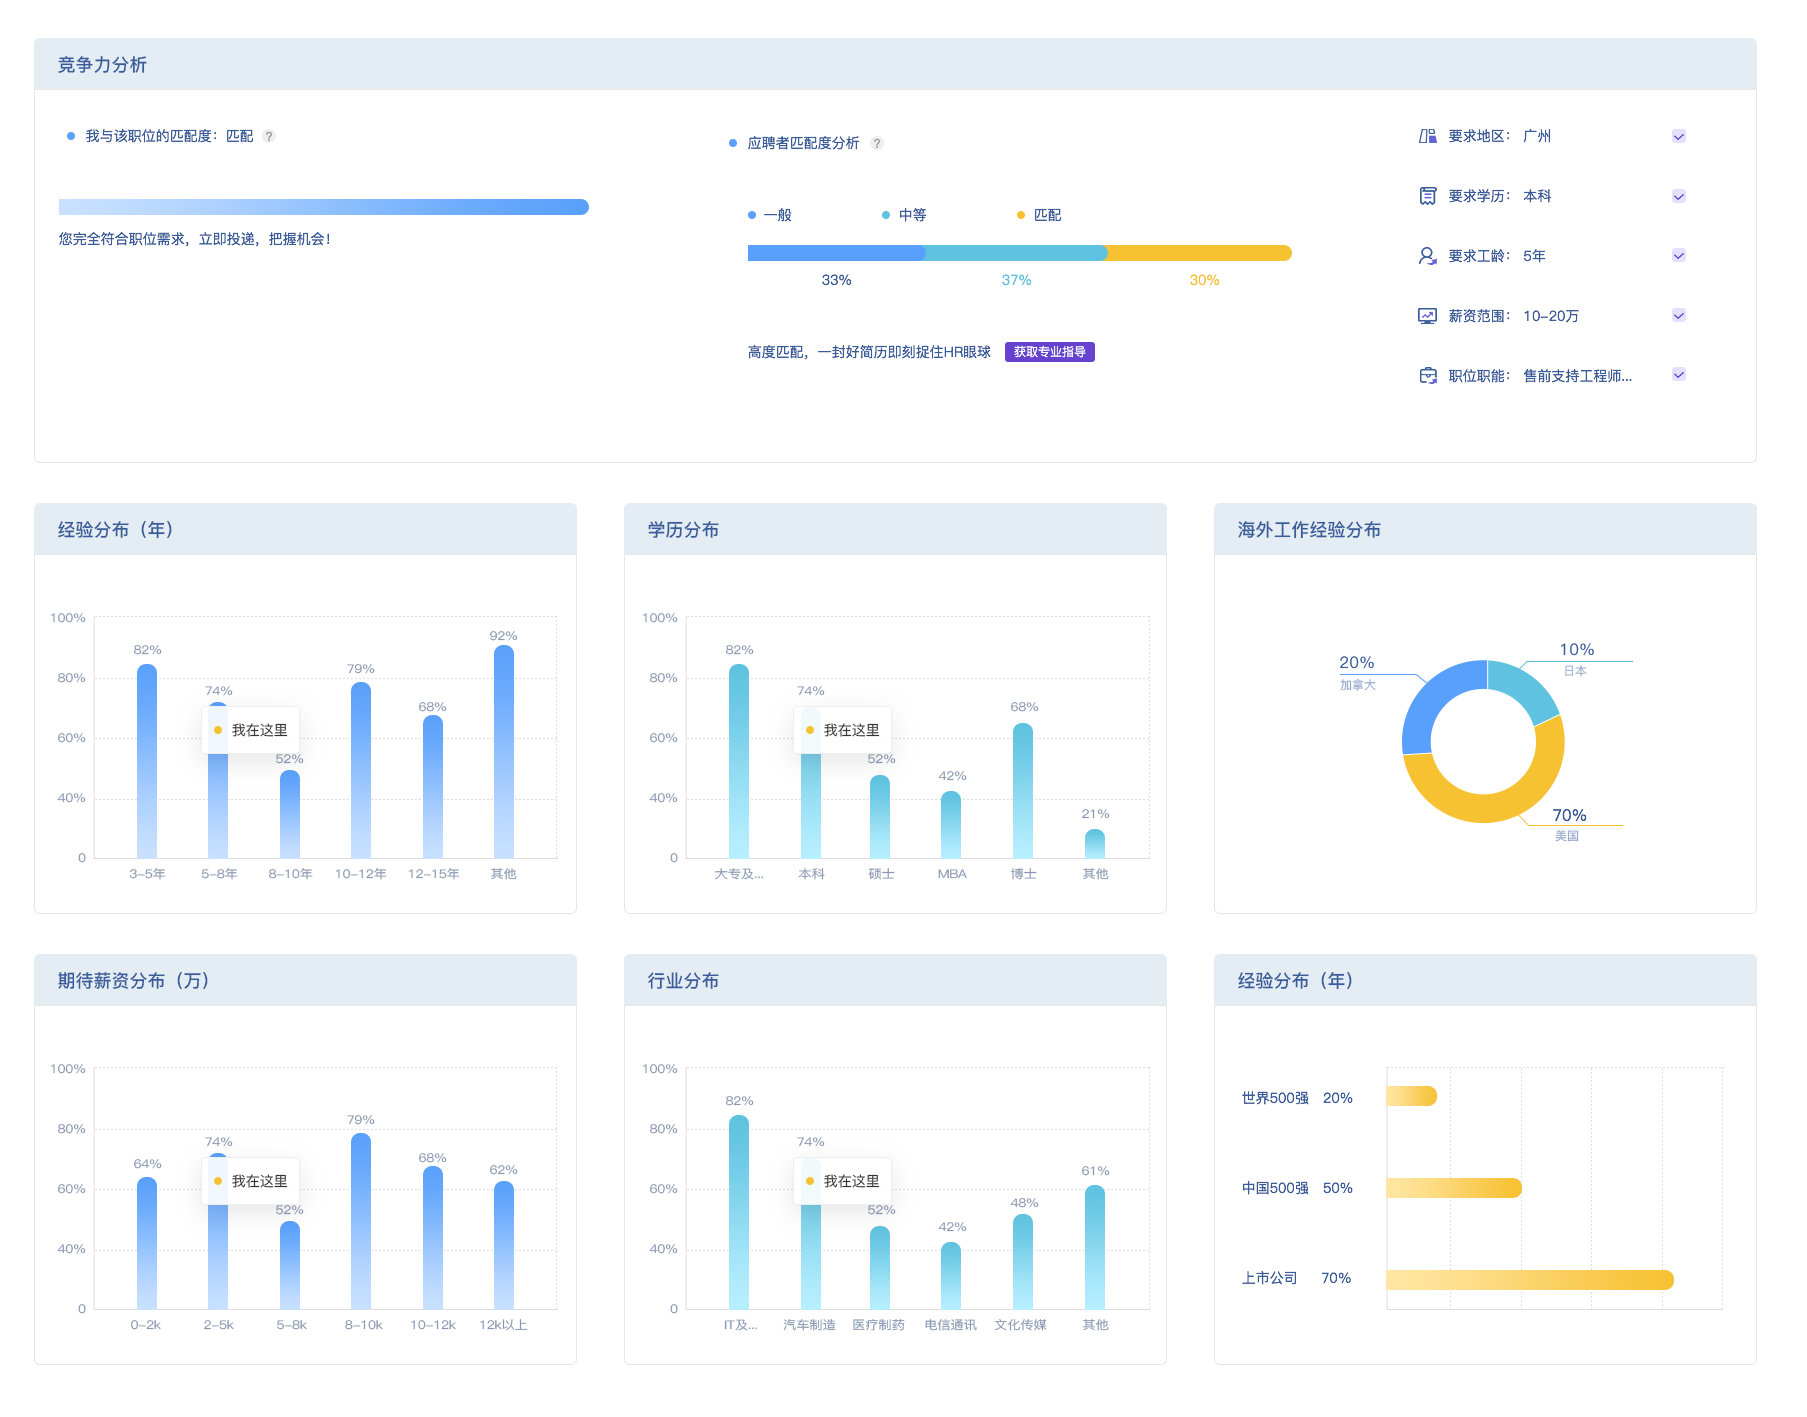Image resolution: width=1807 pixels, height=1417 pixels.
Task: Toggle the 要求学历 本科 checkbox
Action: [x=1678, y=196]
